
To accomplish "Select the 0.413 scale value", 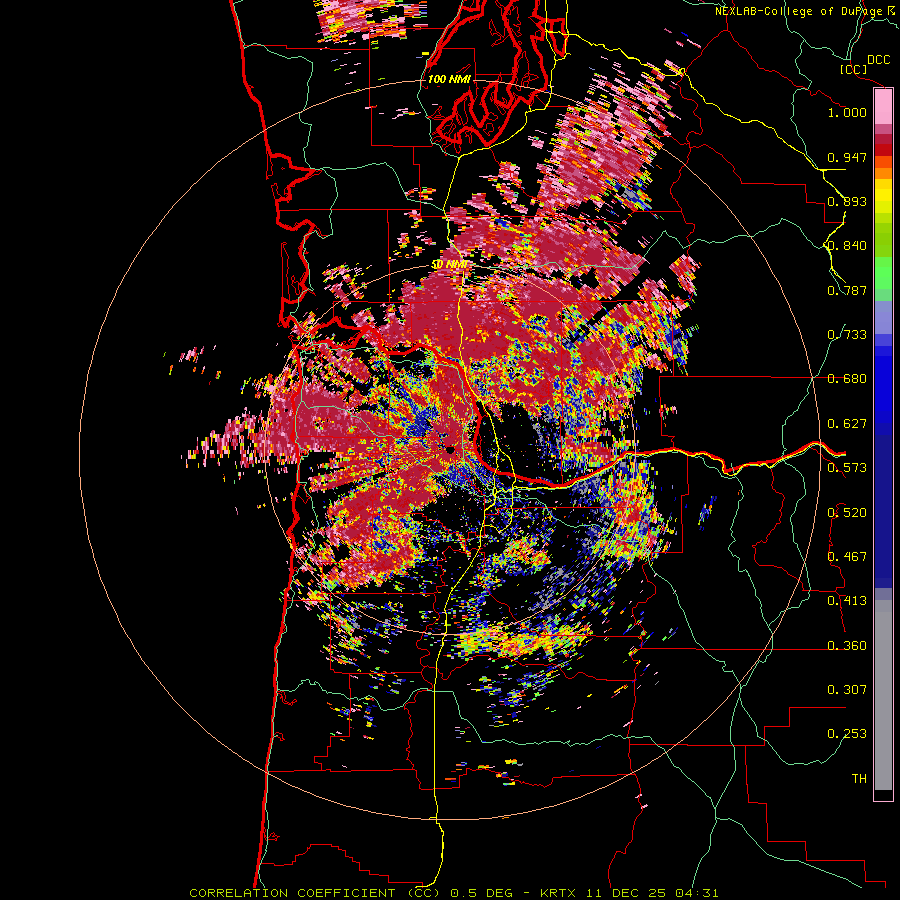I will 847,601.
